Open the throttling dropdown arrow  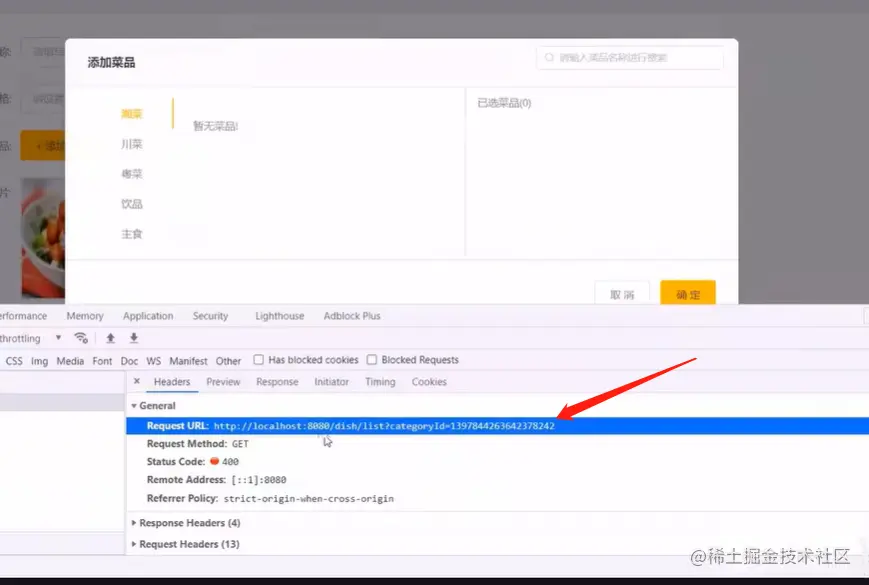pos(58,337)
